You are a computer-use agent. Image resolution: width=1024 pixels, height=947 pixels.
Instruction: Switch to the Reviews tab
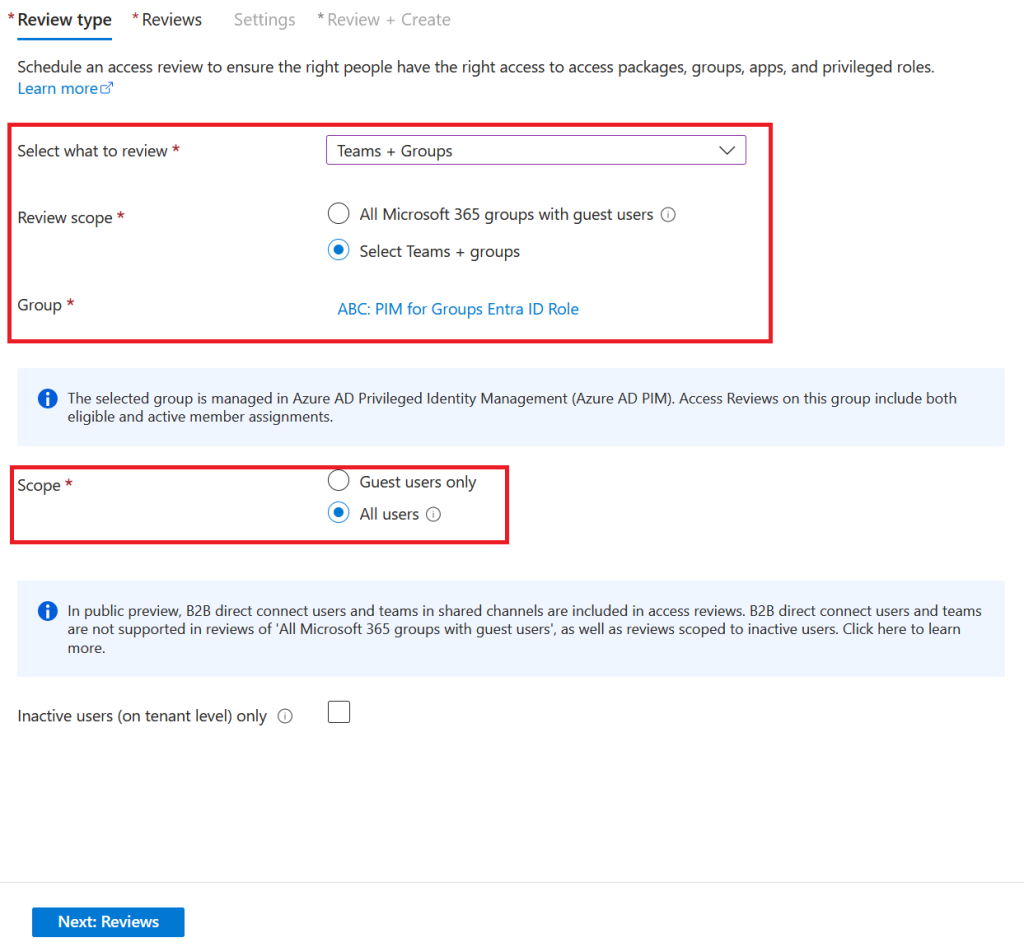pos(171,20)
